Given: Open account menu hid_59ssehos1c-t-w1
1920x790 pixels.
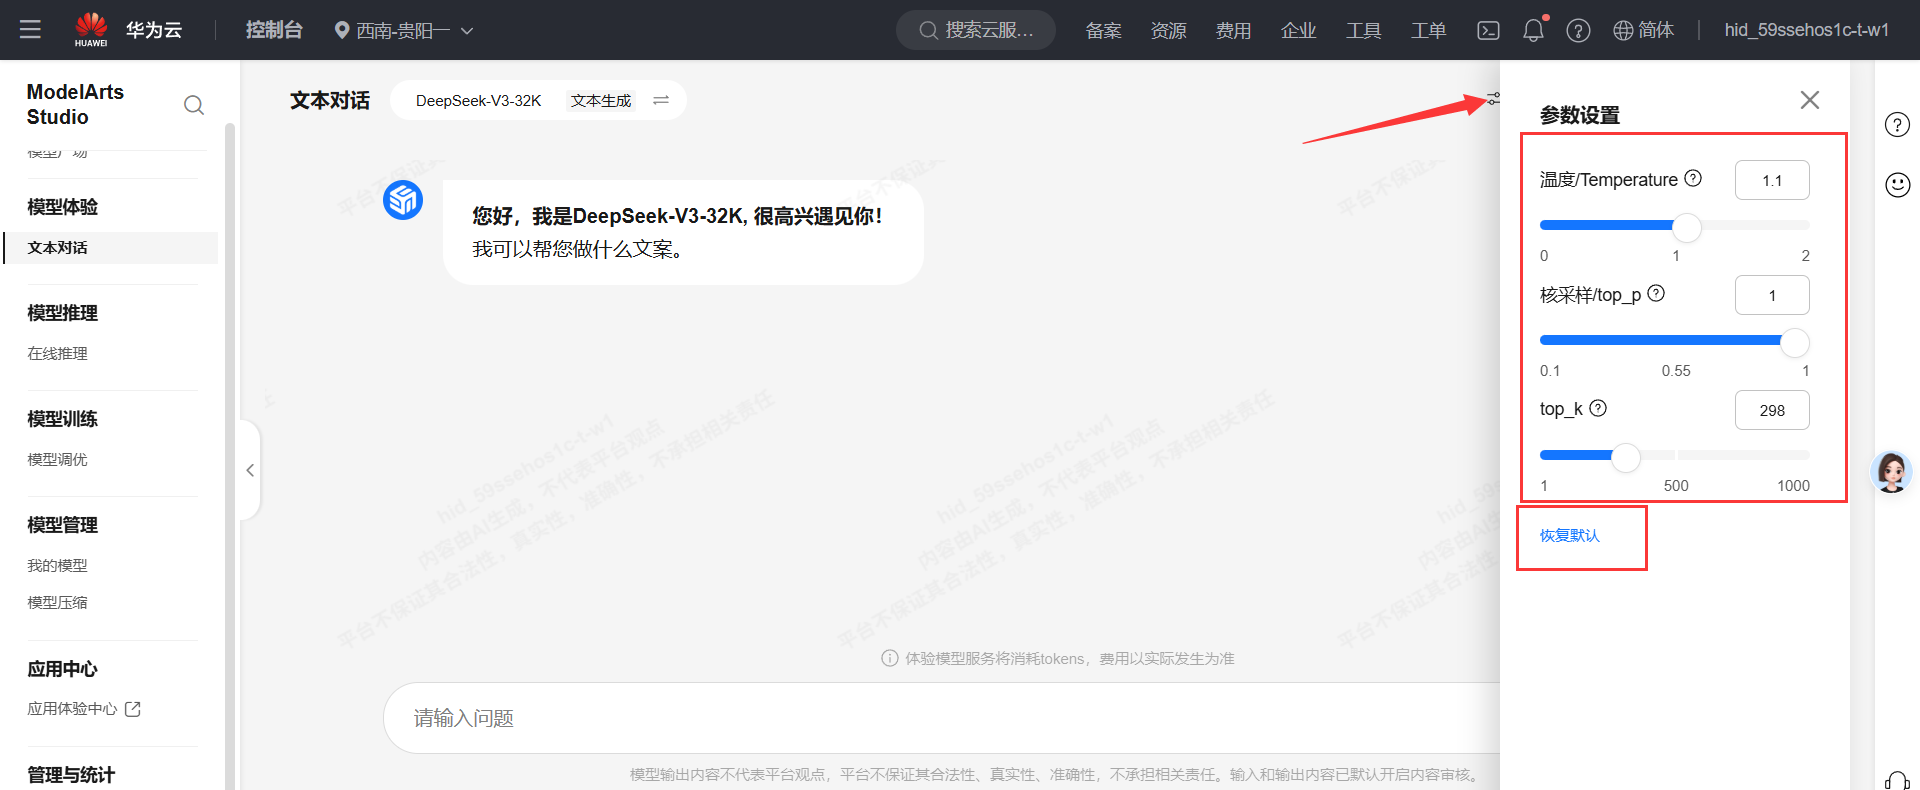Looking at the screenshot, I should (x=1806, y=30).
